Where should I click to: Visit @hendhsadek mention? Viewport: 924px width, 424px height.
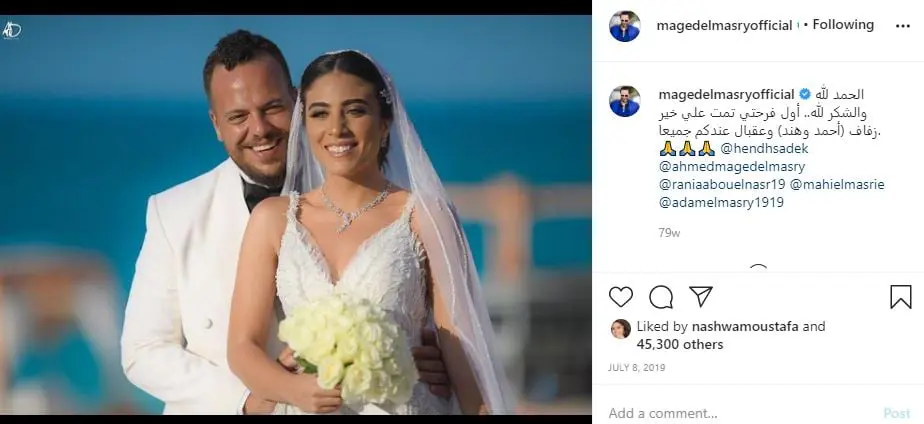[764, 149]
